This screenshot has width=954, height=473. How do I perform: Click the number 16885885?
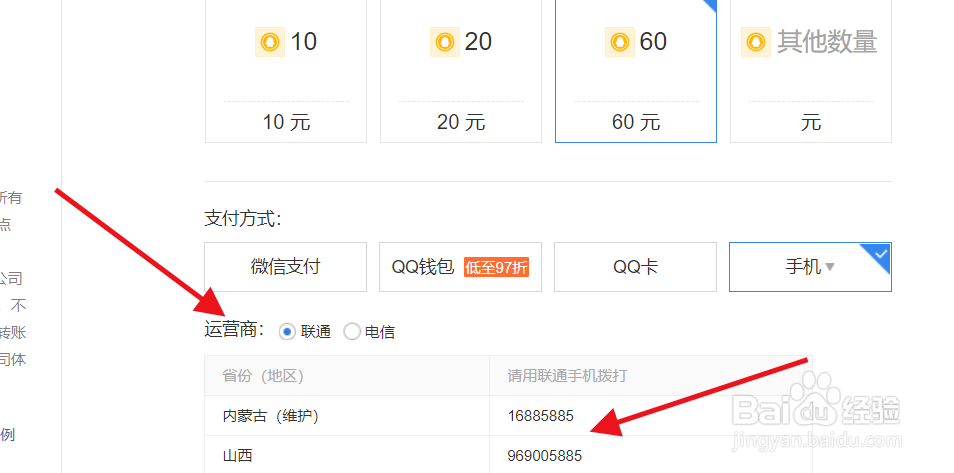coord(541,416)
